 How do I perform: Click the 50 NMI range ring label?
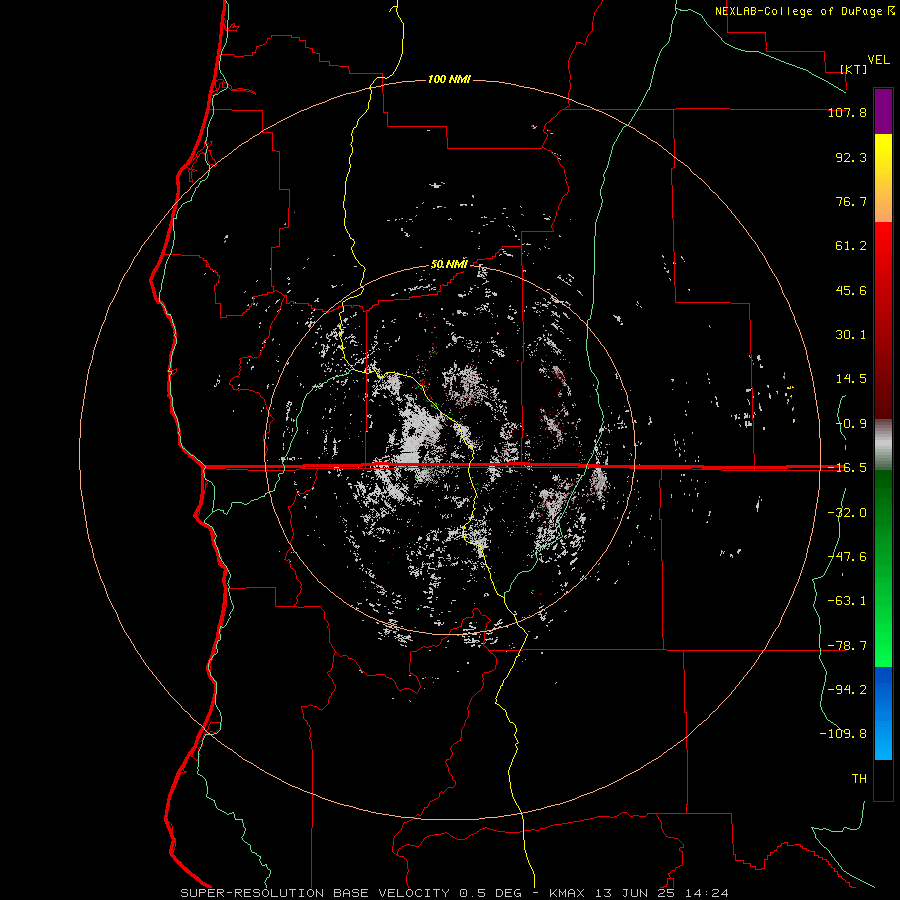click(x=449, y=264)
